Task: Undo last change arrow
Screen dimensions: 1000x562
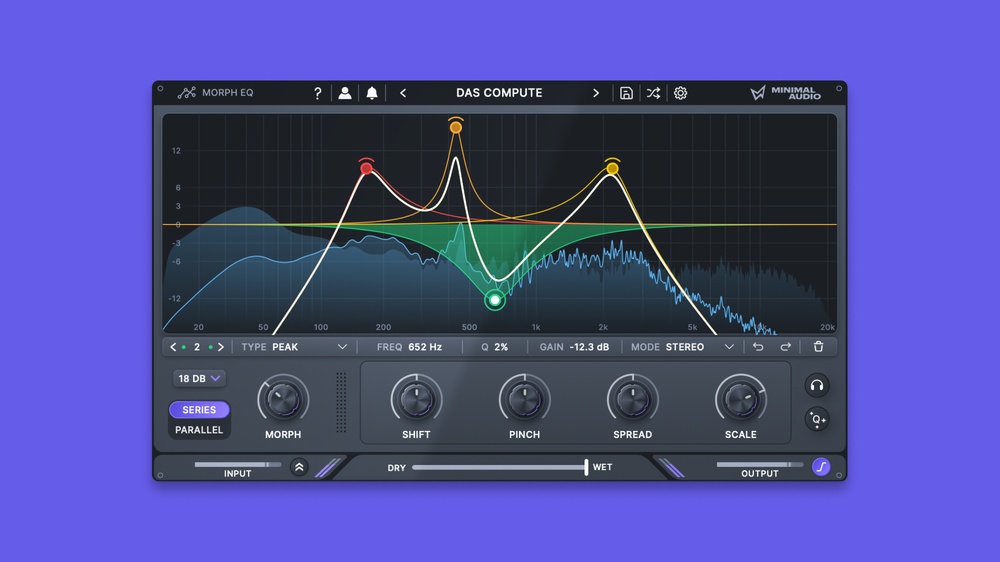Action: [x=758, y=346]
